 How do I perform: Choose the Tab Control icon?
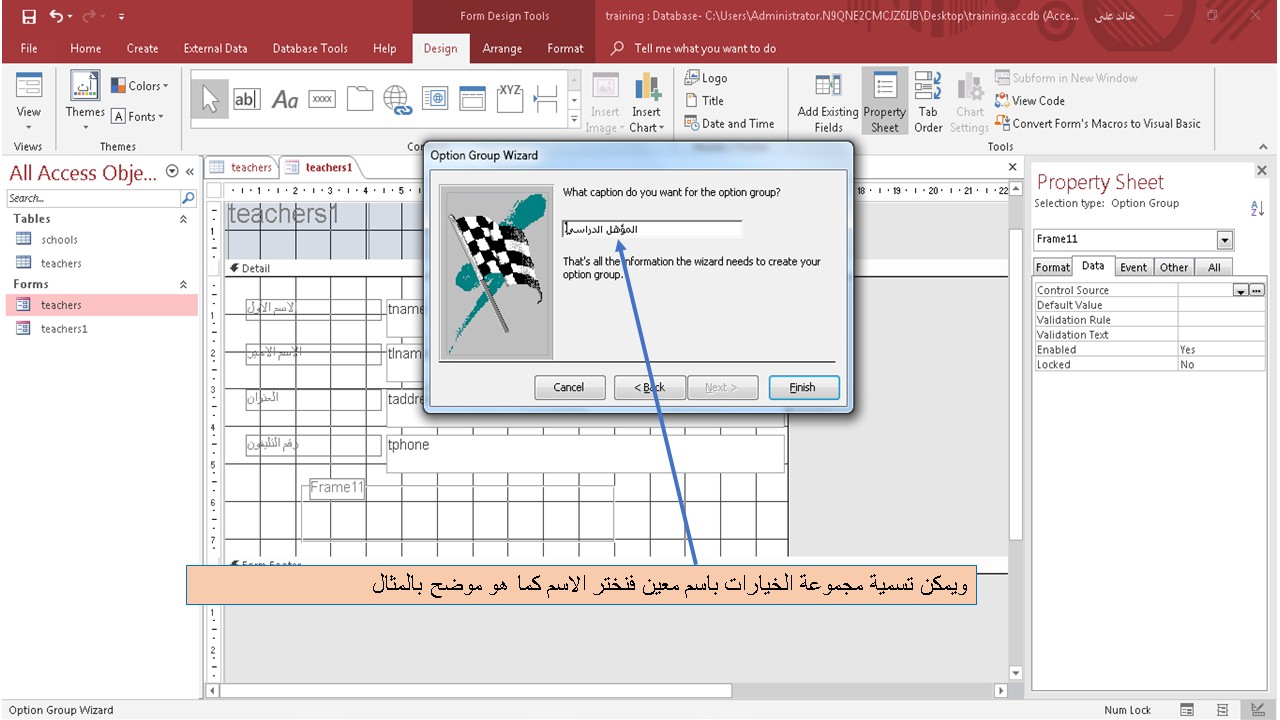[x=360, y=99]
